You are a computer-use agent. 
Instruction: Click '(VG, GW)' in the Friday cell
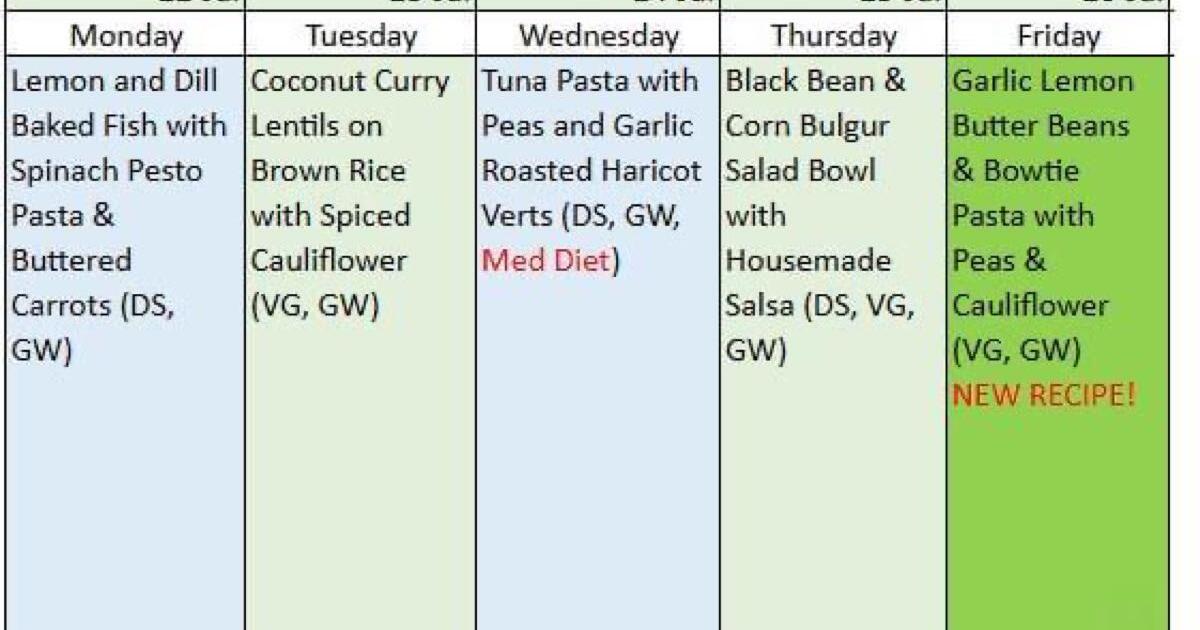pos(1017,351)
